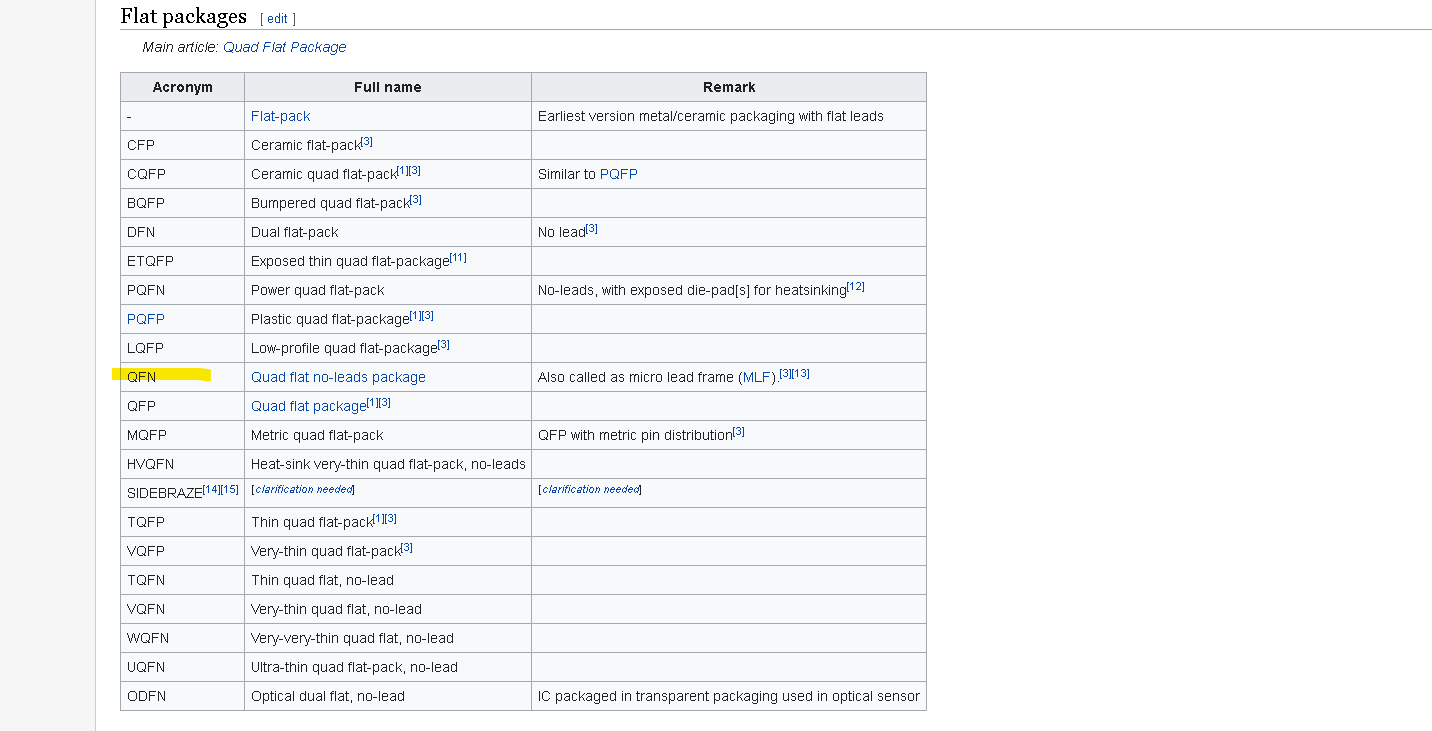Click citation 13 in the QFN remark
Image resolution: width=1432 pixels, height=731 pixels.
click(801, 373)
